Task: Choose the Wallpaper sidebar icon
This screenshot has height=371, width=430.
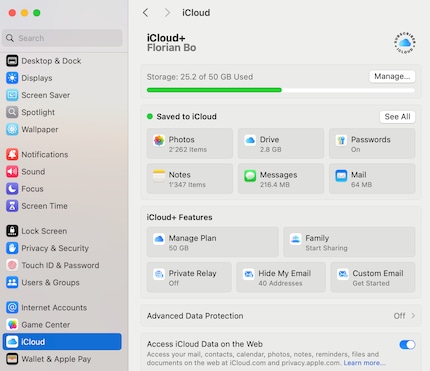Action: tap(12, 129)
